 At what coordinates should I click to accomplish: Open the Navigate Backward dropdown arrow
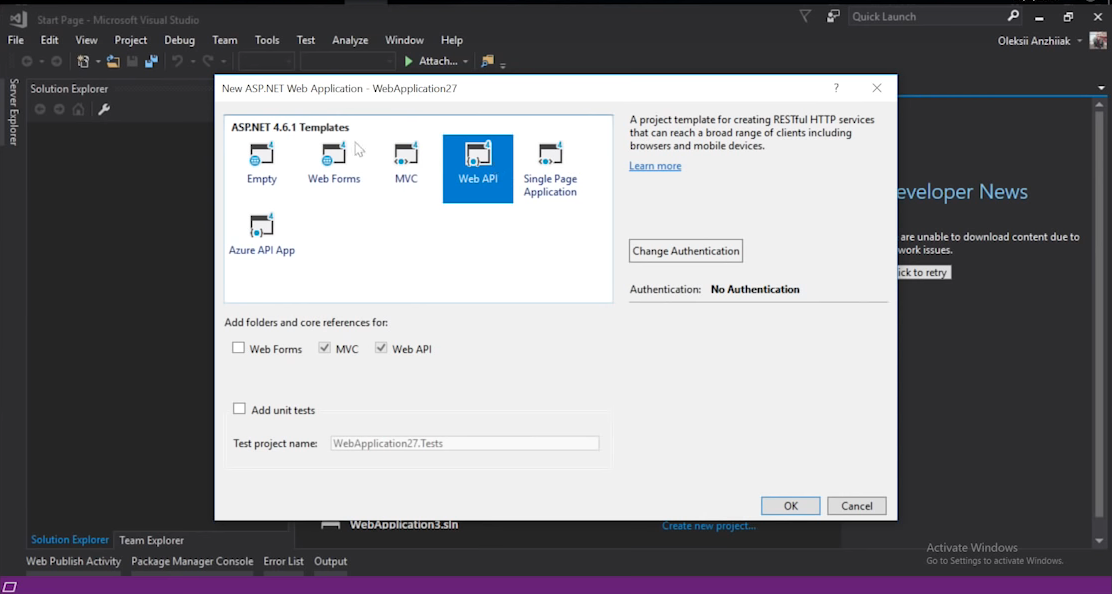click(42, 62)
